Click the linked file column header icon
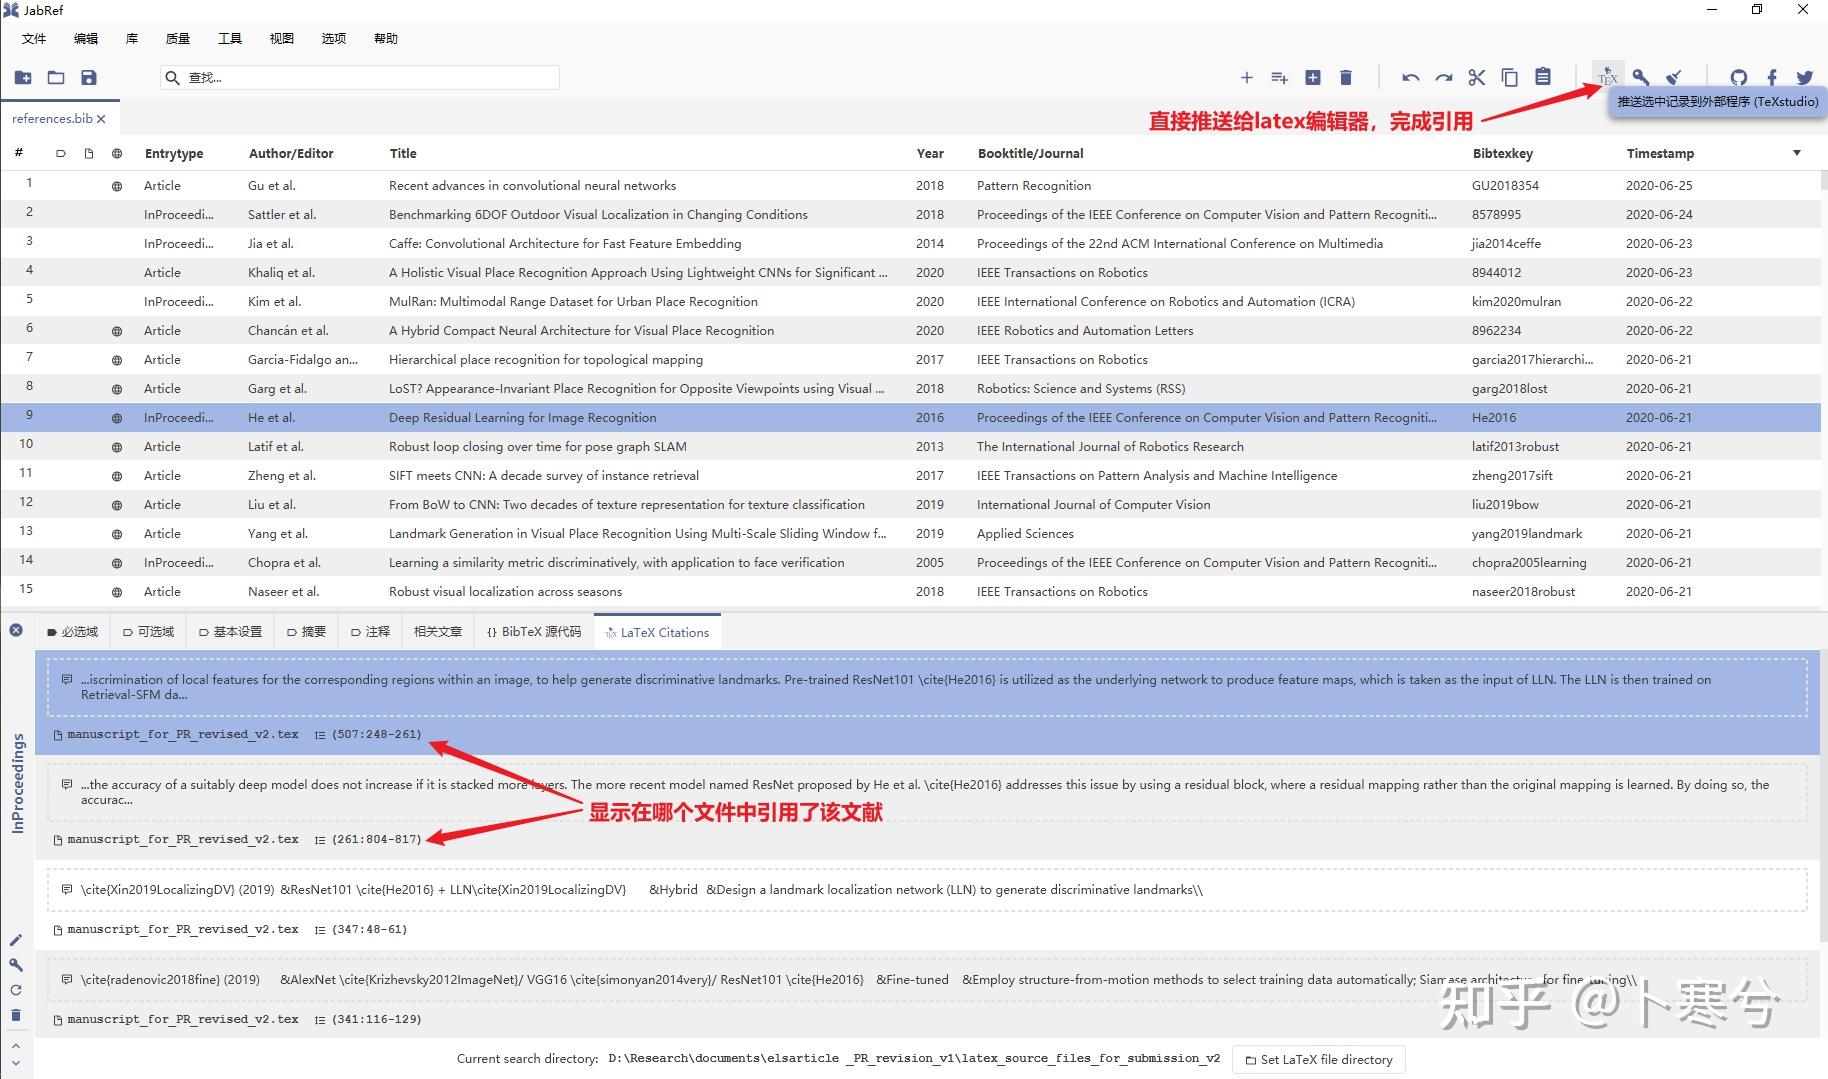The image size is (1828, 1079). pos(89,153)
